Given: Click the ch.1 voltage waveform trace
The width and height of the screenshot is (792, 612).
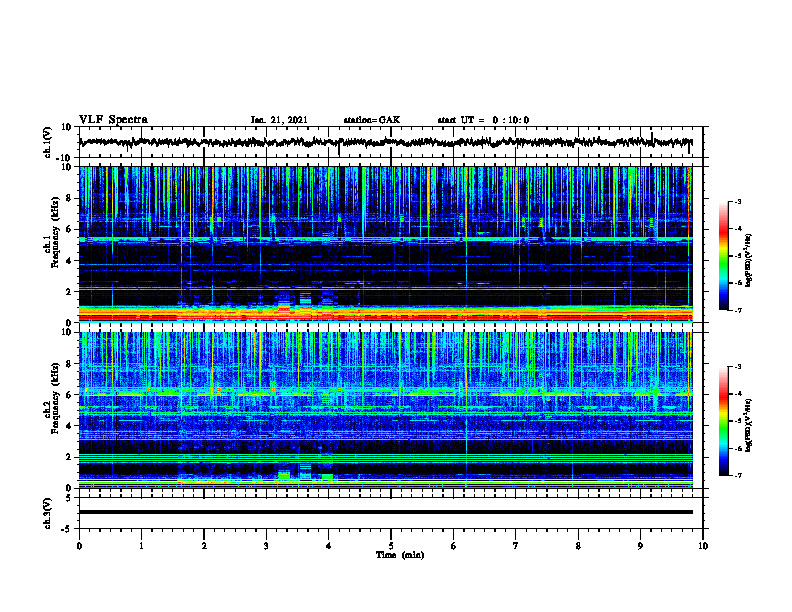Looking at the screenshot, I should [385, 142].
